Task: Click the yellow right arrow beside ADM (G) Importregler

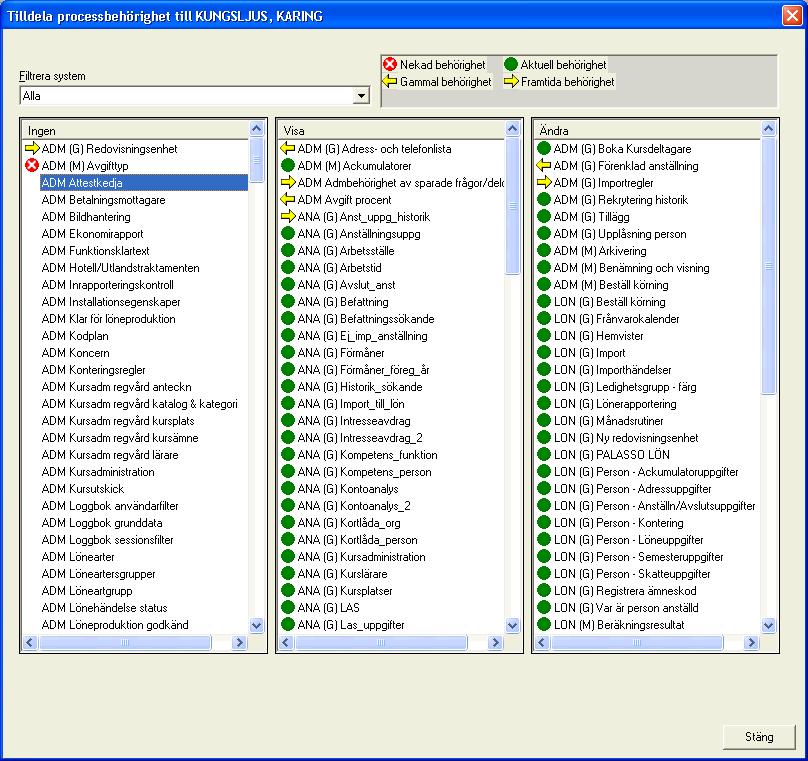Action: (x=544, y=182)
